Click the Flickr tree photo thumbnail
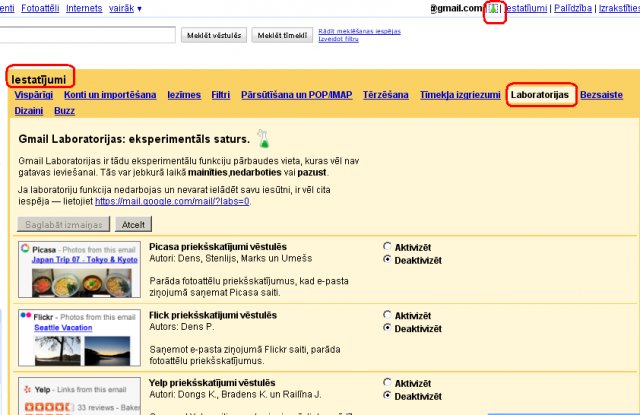Viewport: 640px width, 415px height. tap(58, 350)
